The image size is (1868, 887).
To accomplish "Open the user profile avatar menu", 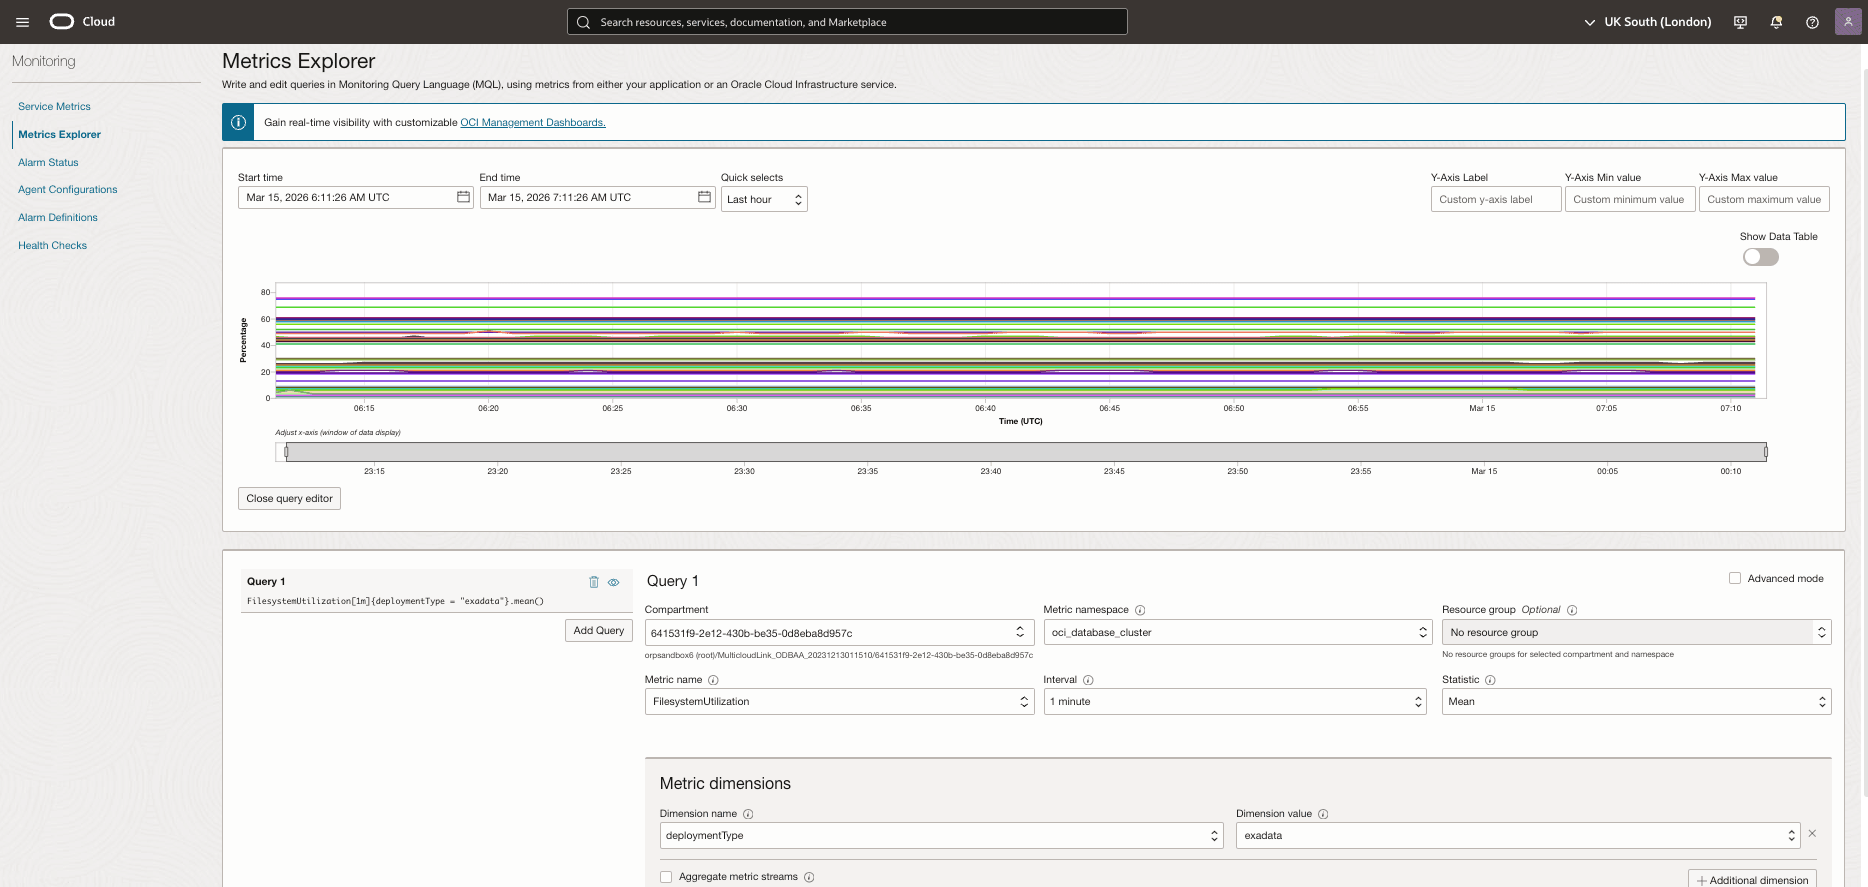I will pyautogui.click(x=1848, y=22).
